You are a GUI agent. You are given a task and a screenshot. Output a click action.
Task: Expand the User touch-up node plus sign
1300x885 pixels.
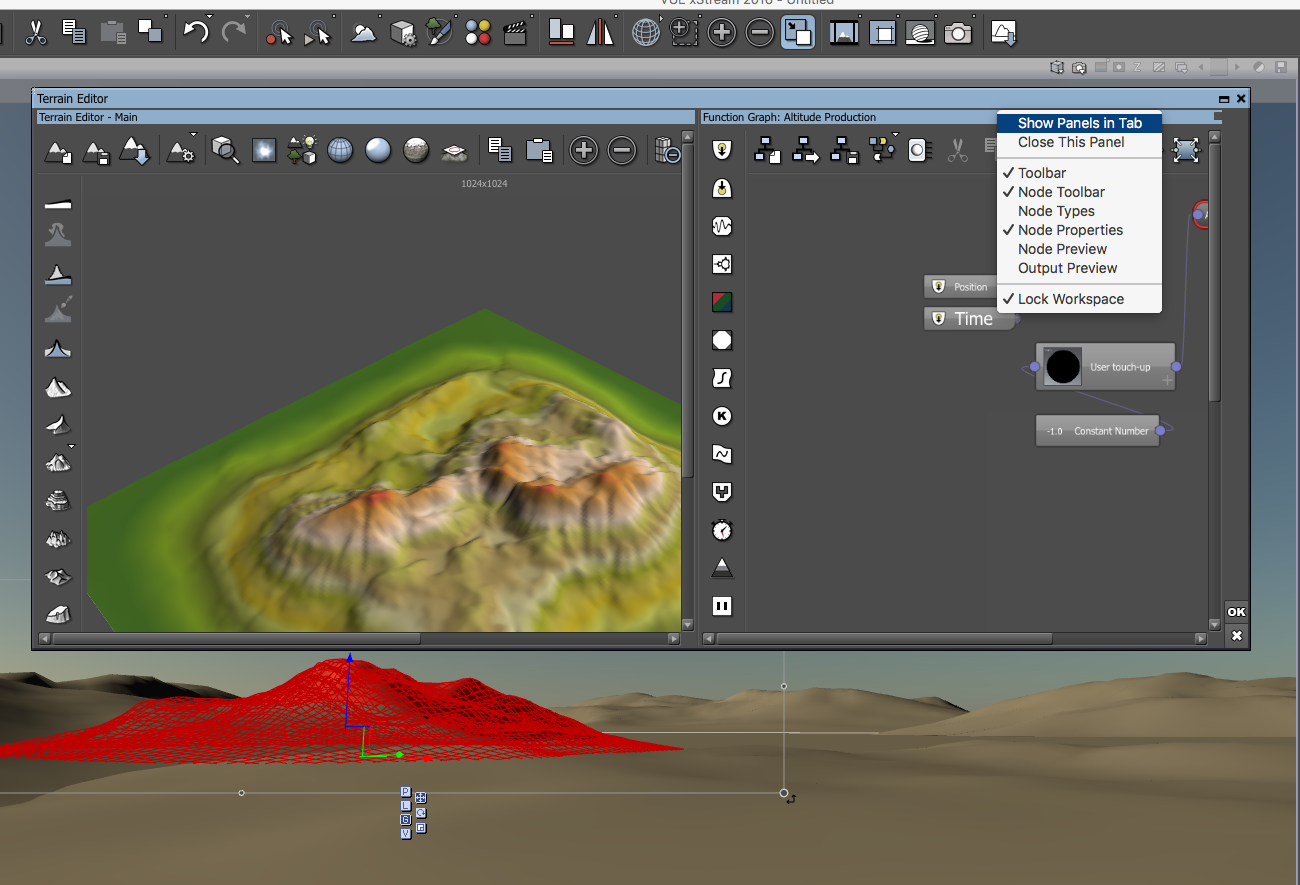1166,381
